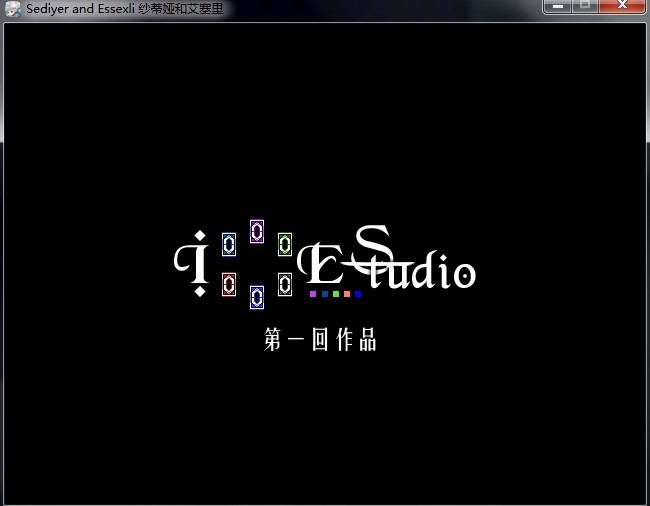Pick the salmon pink square under logo
The width and height of the screenshot is (650, 506).
click(x=347, y=294)
